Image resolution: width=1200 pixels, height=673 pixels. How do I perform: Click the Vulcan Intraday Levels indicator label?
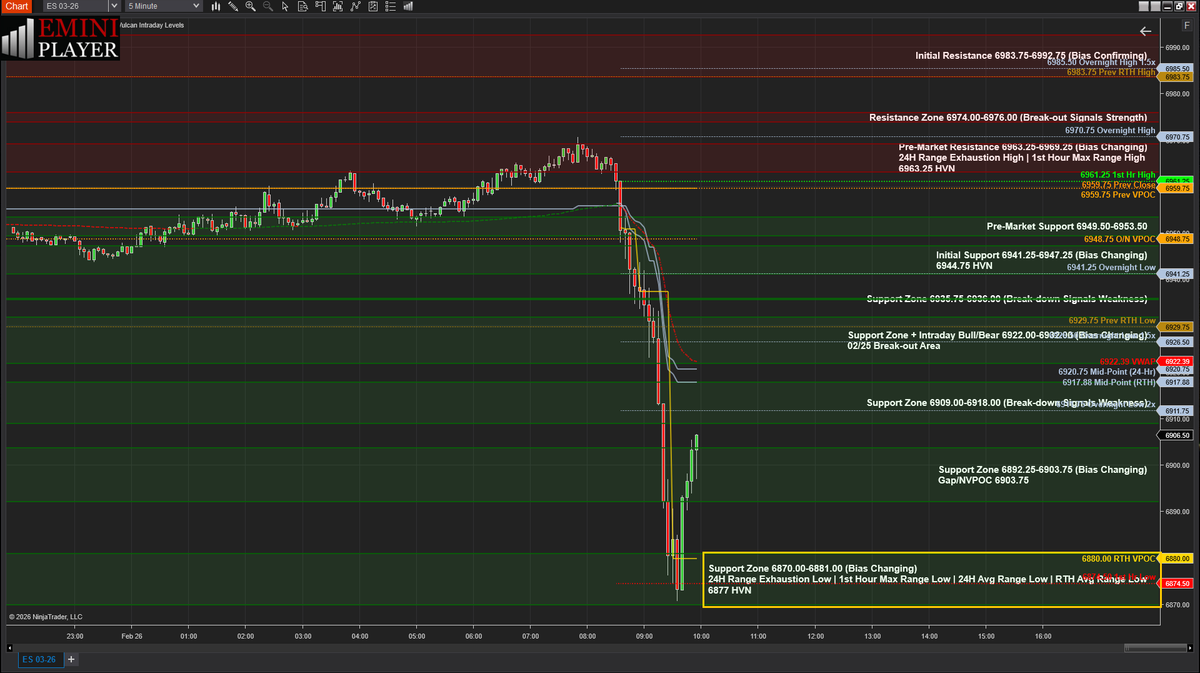(151, 25)
